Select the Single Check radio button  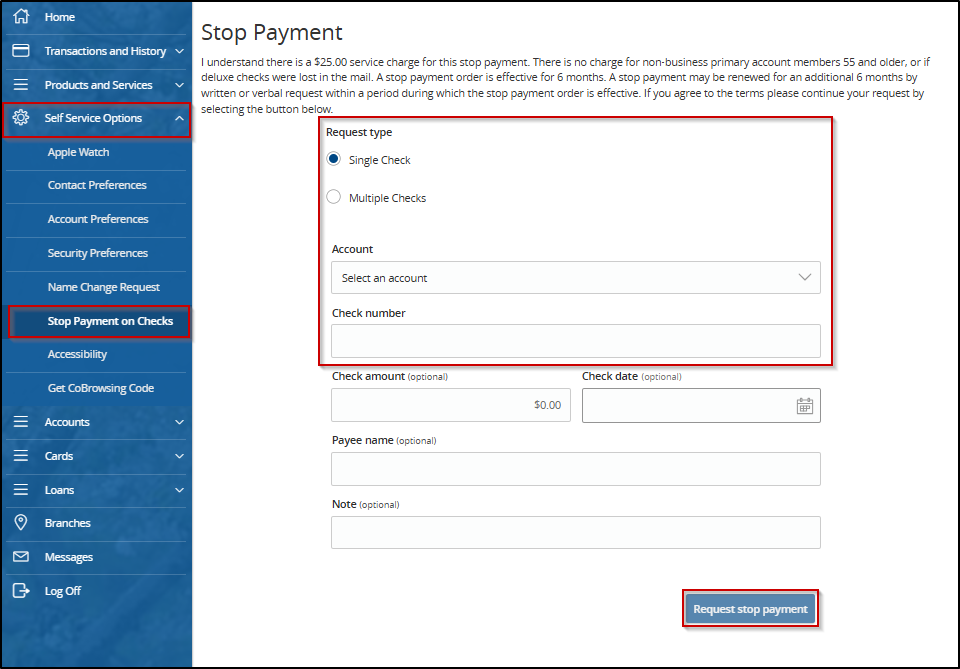coord(333,158)
